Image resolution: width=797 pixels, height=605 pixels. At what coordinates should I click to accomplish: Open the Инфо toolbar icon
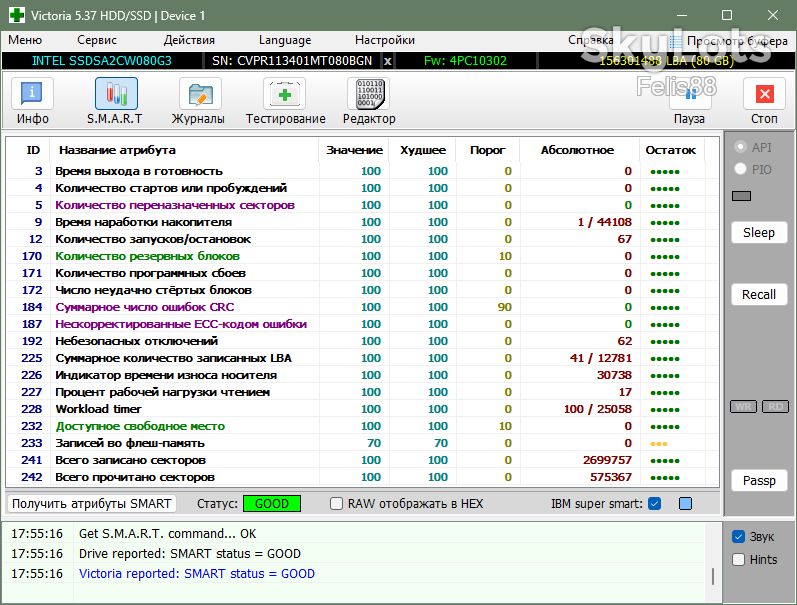(x=32, y=94)
